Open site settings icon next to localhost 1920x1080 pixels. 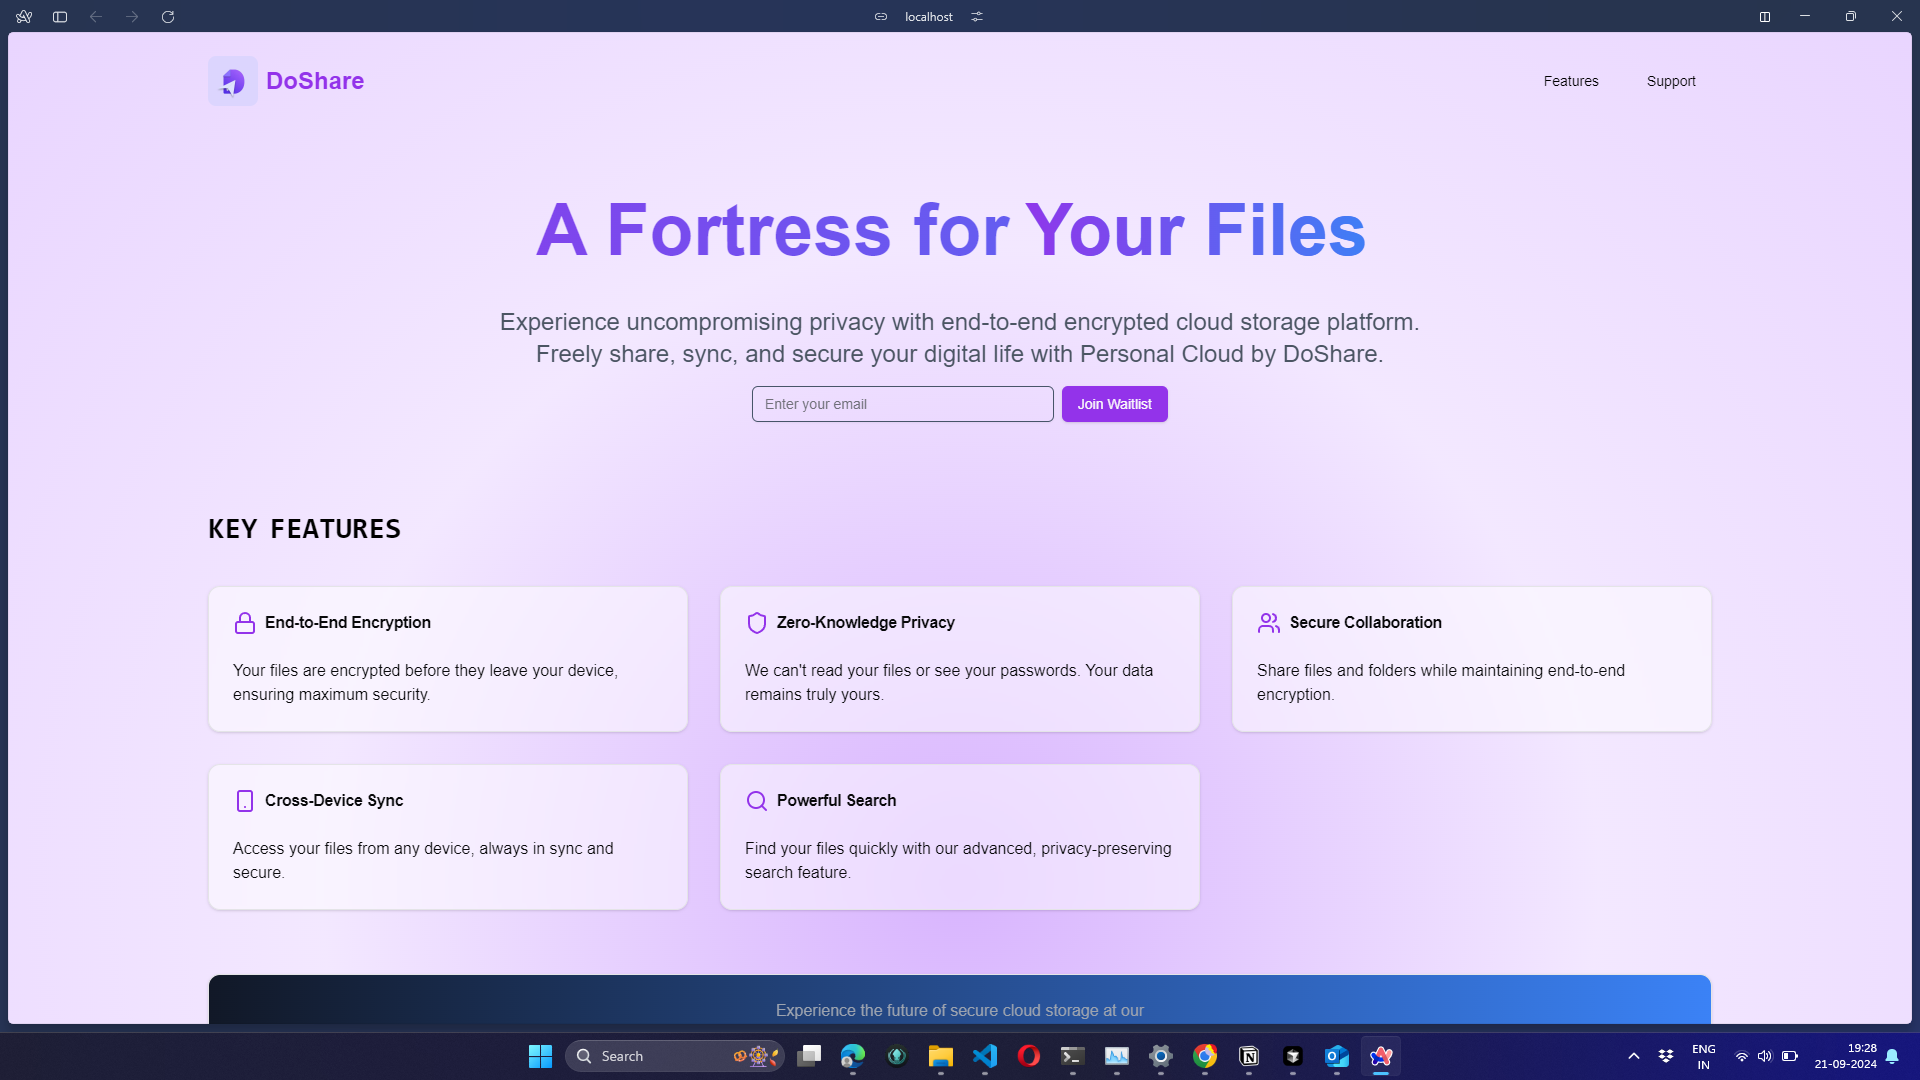(977, 17)
